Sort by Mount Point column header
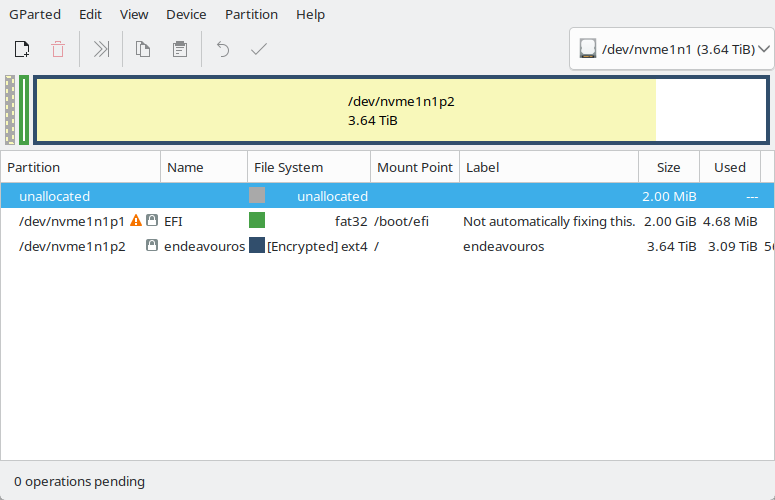Image resolution: width=775 pixels, height=500 pixels. [x=415, y=167]
